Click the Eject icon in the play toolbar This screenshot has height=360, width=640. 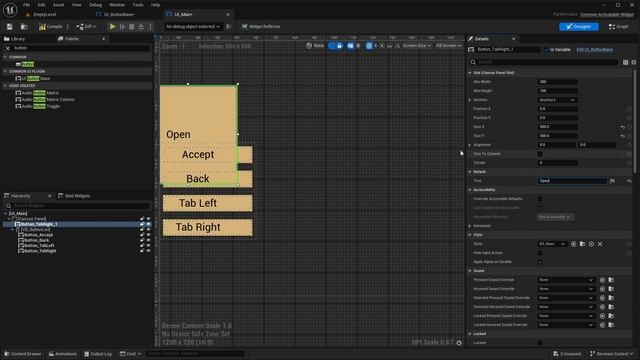click(x=141, y=27)
